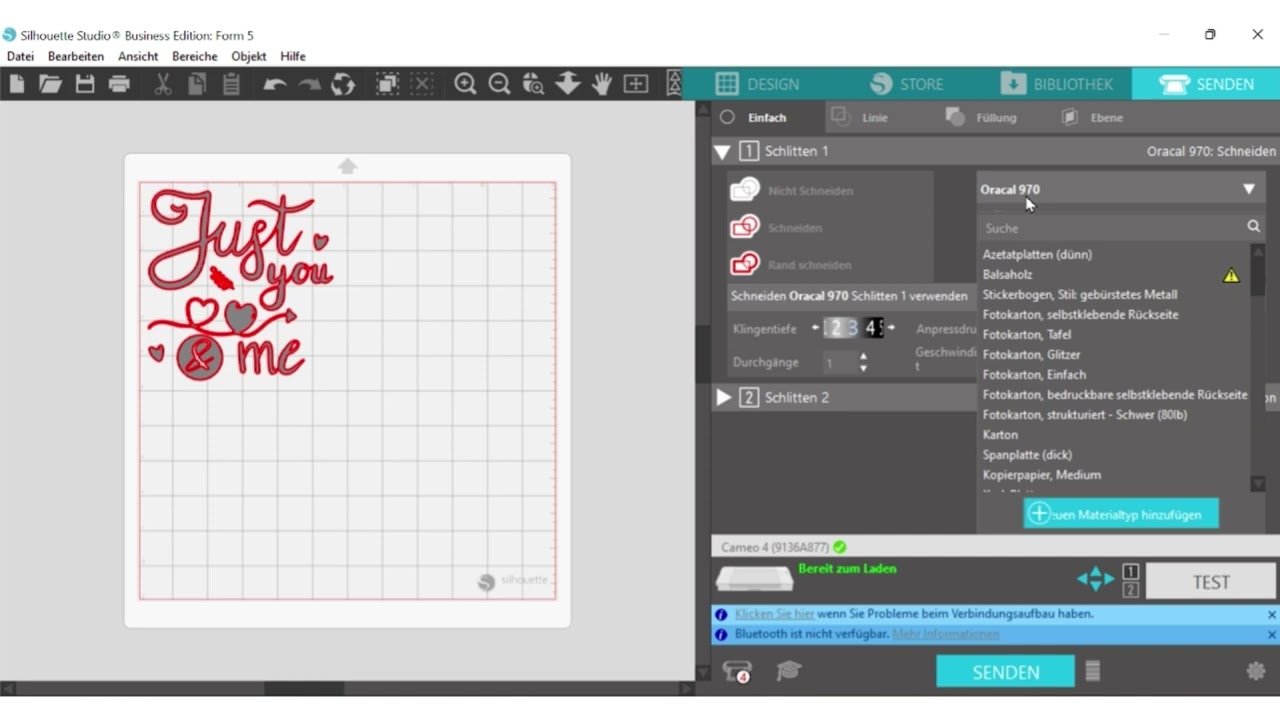Open the graduation cap tutorials icon

click(789, 671)
